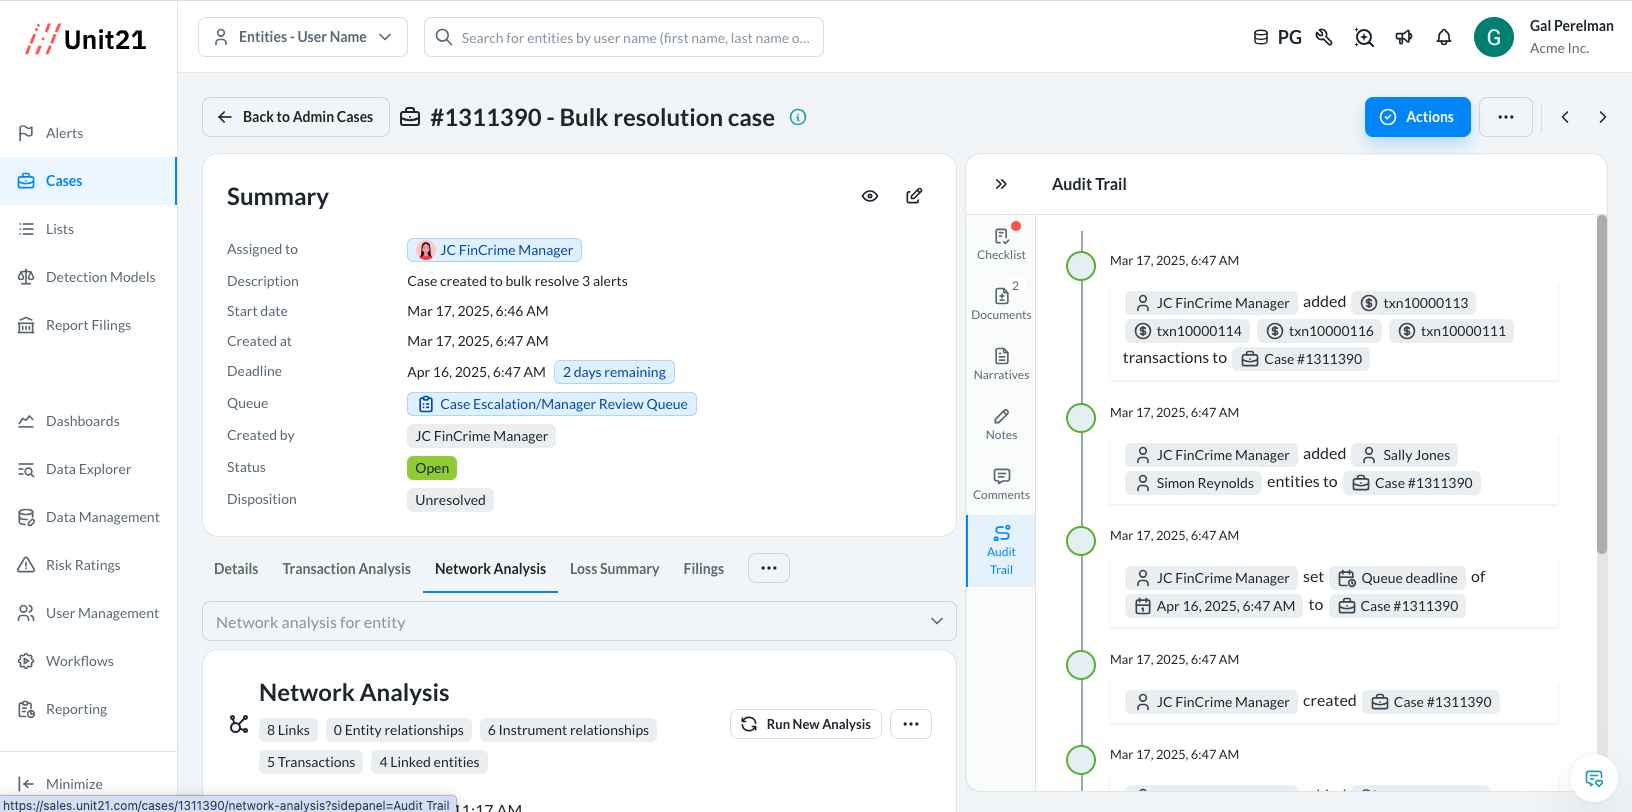This screenshot has width=1632, height=812.
Task: Collapse the Audit Trail panel
Action: [1001, 184]
